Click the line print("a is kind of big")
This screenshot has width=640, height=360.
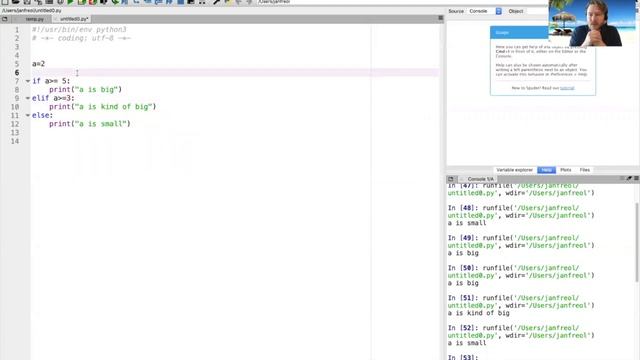102,107
